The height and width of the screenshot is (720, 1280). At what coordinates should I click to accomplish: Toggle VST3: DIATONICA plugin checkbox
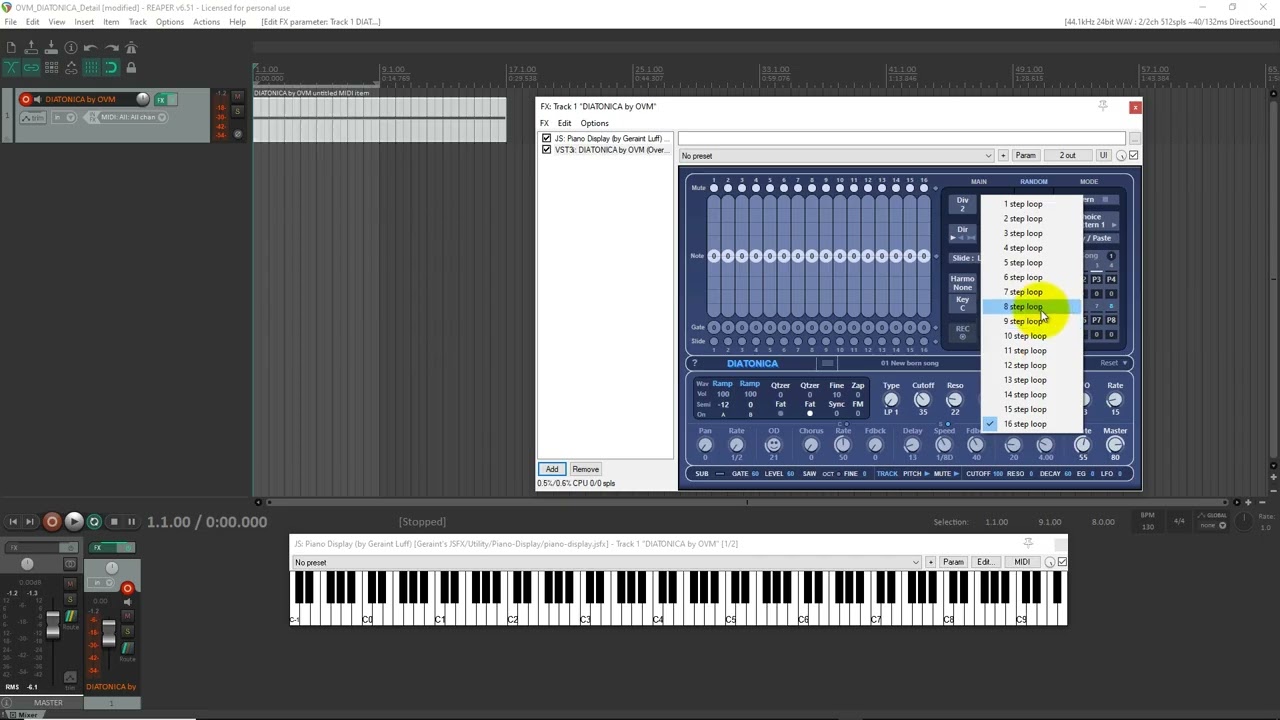click(x=546, y=150)
